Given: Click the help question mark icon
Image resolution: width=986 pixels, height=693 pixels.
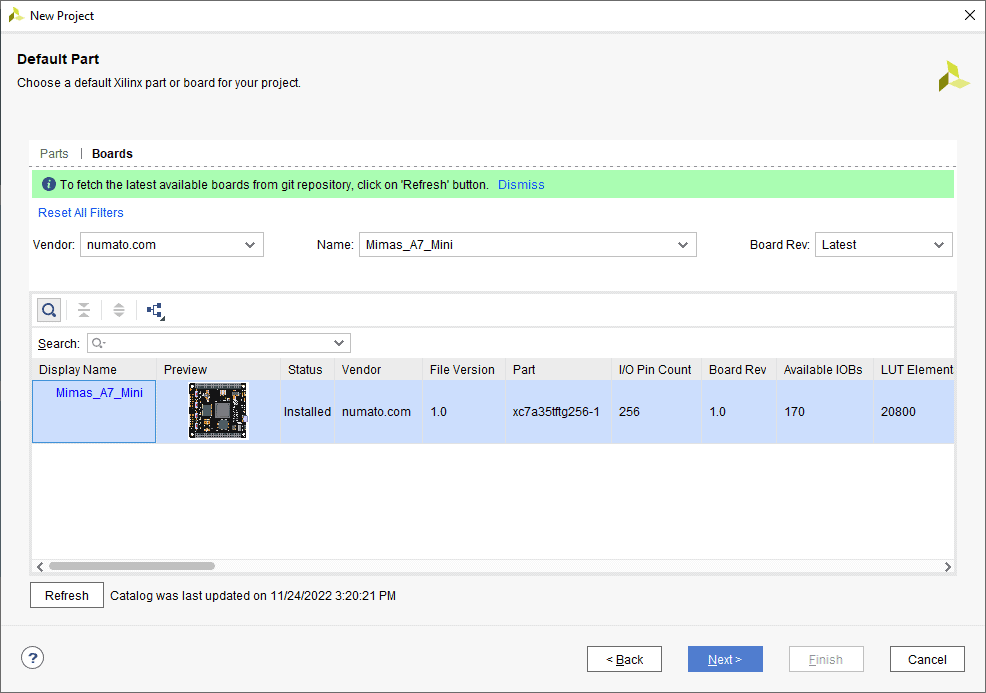Looking at the screenshot, I should tap(33, 658).
